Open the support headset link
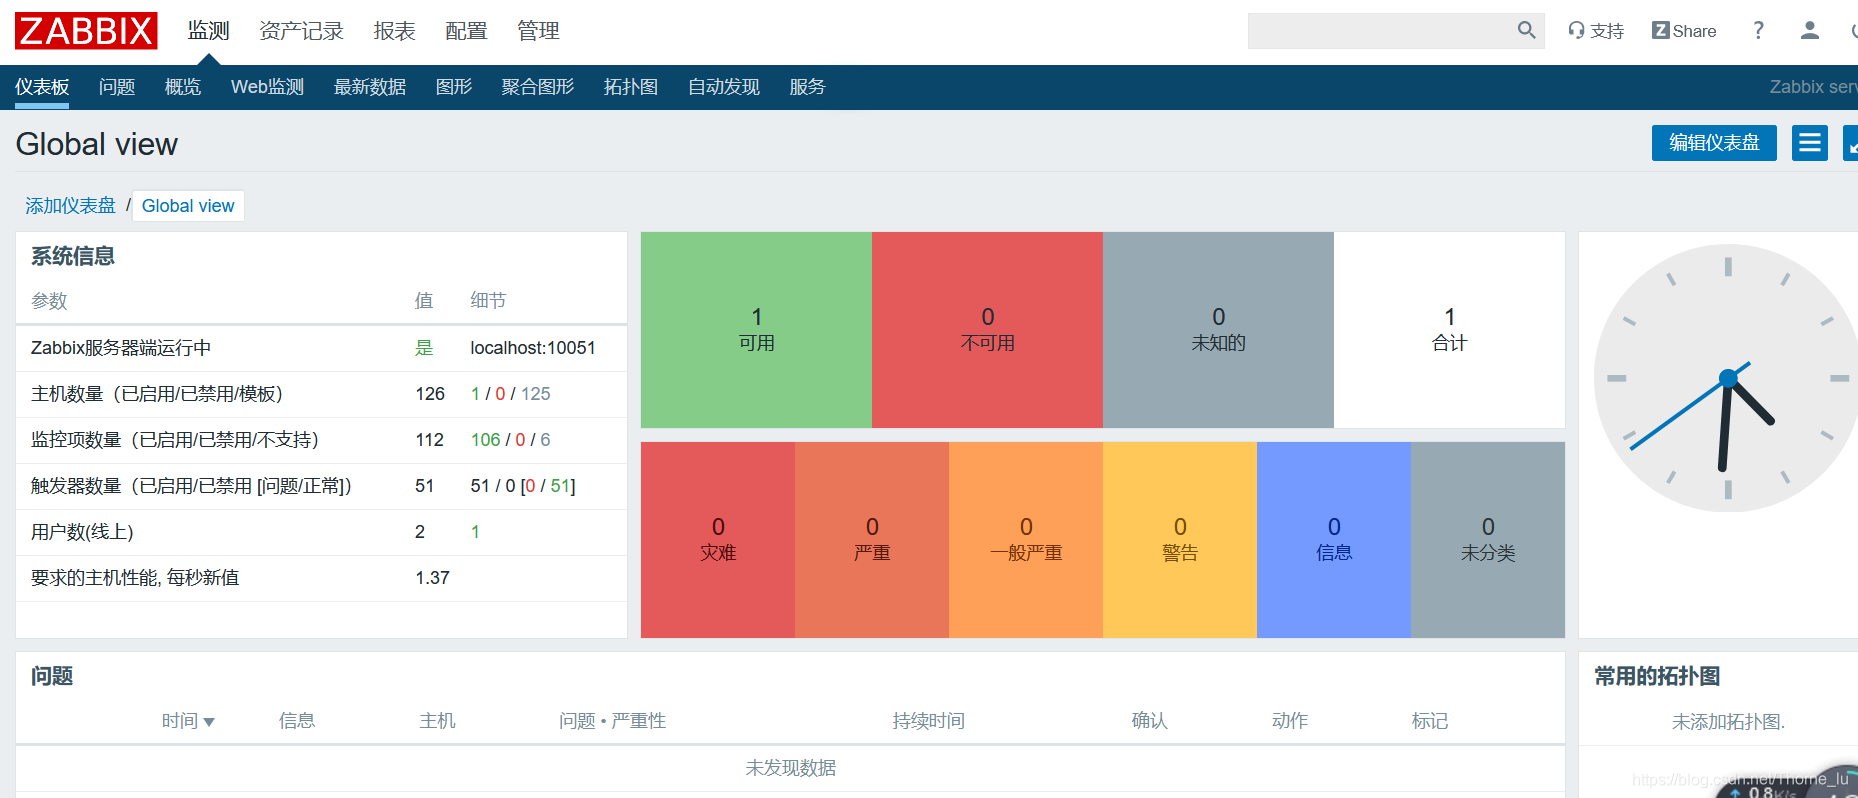 pos(1596,31)
